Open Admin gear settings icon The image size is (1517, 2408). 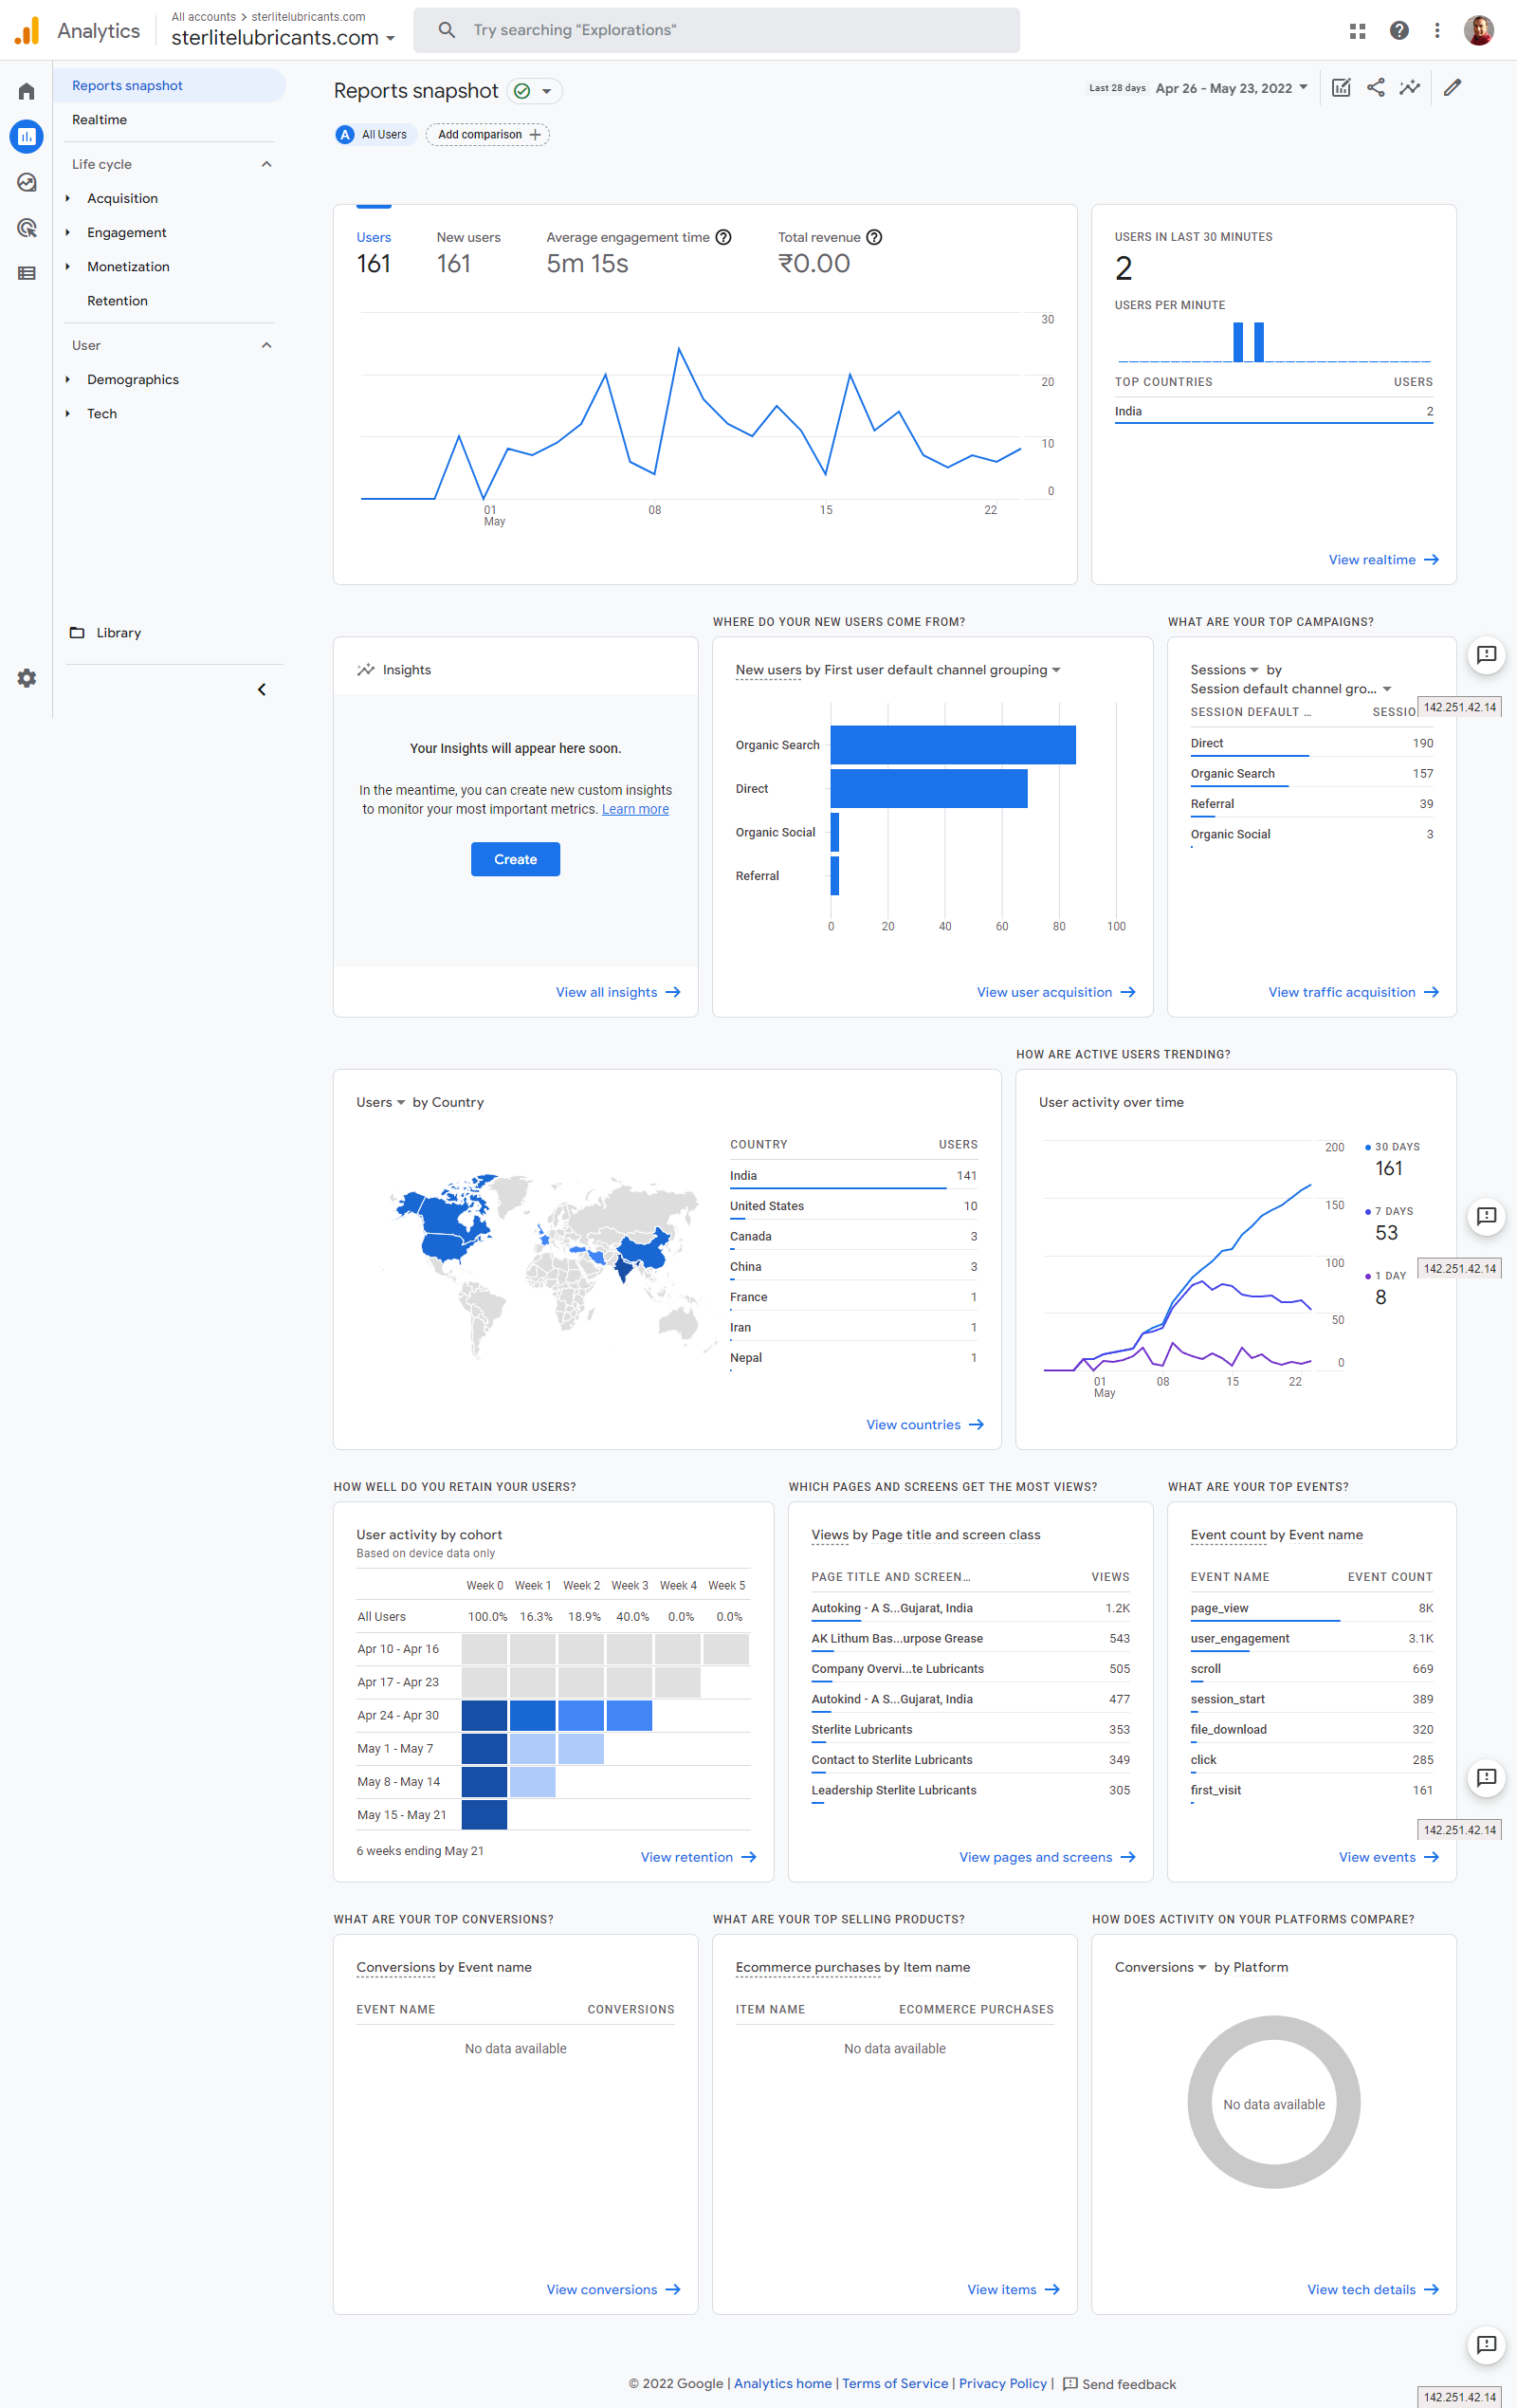26,678
